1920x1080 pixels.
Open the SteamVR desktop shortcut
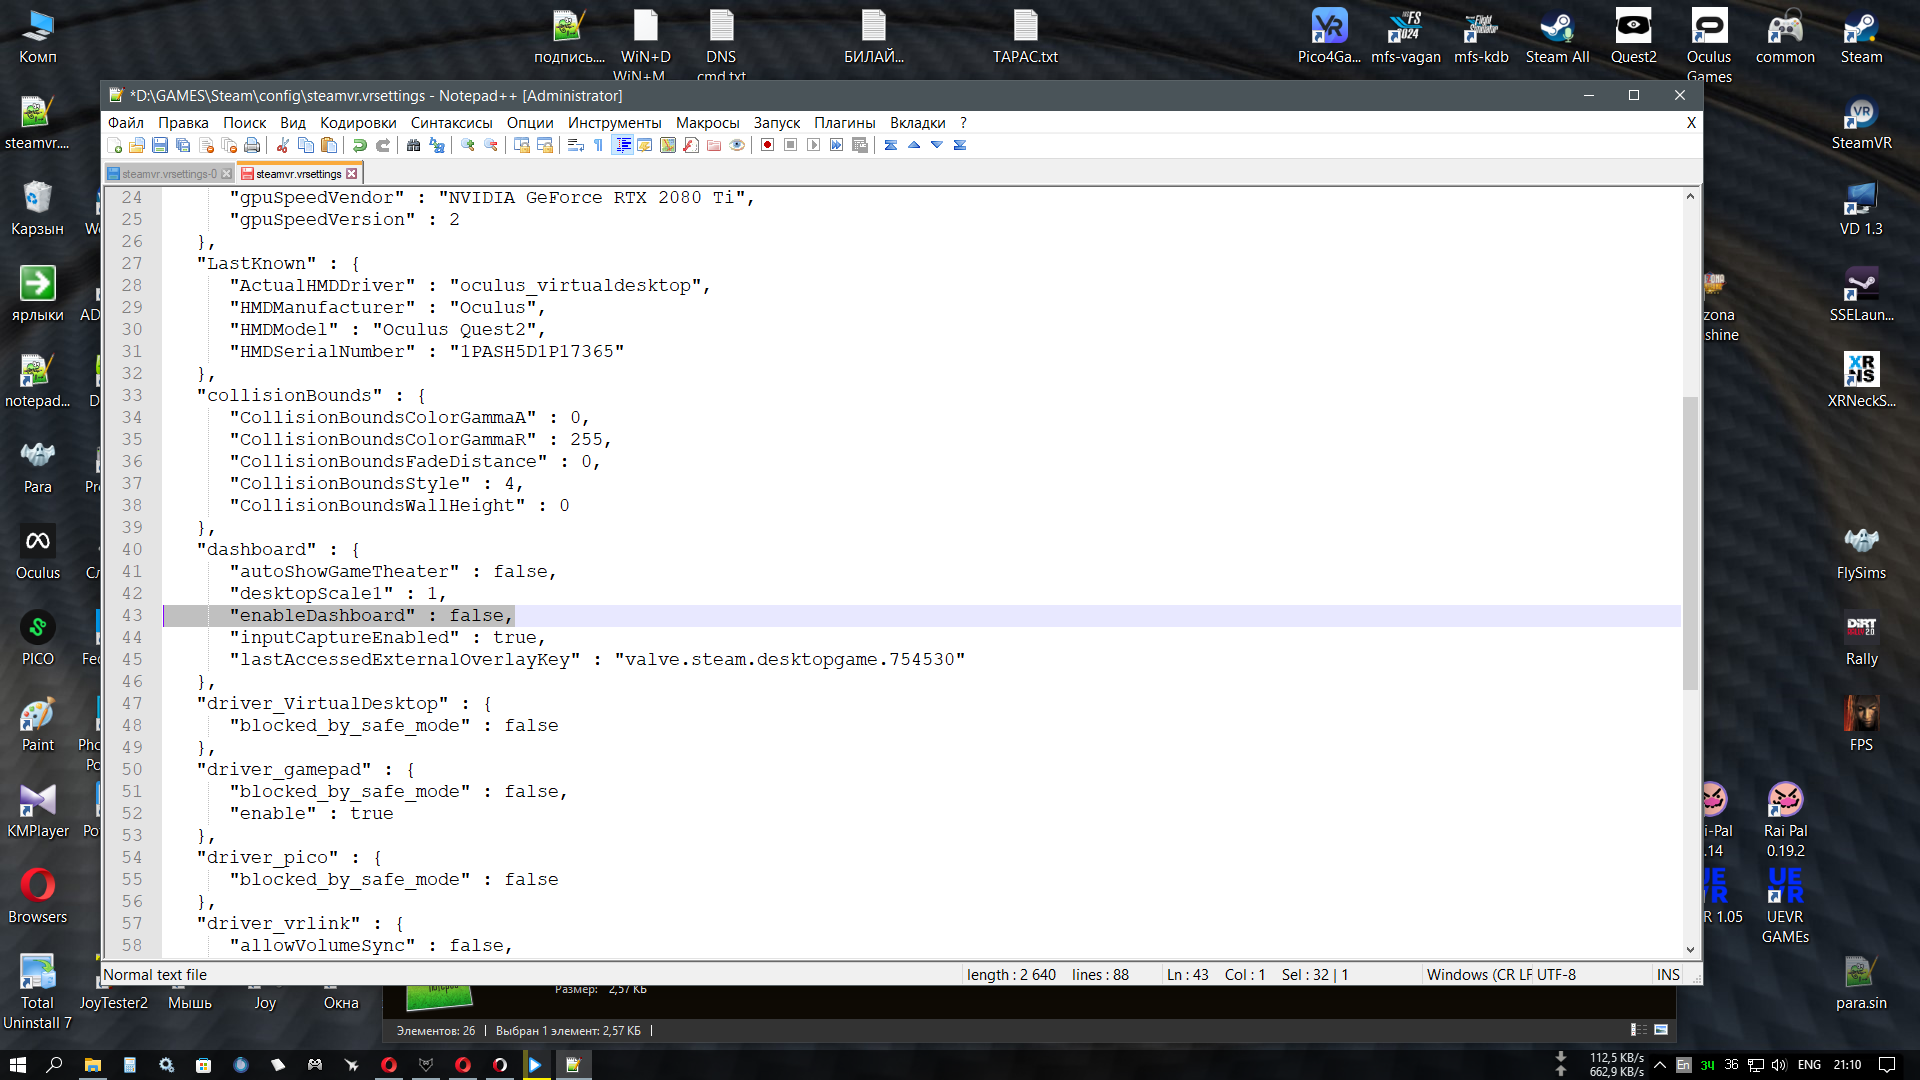coord(1861,124)
